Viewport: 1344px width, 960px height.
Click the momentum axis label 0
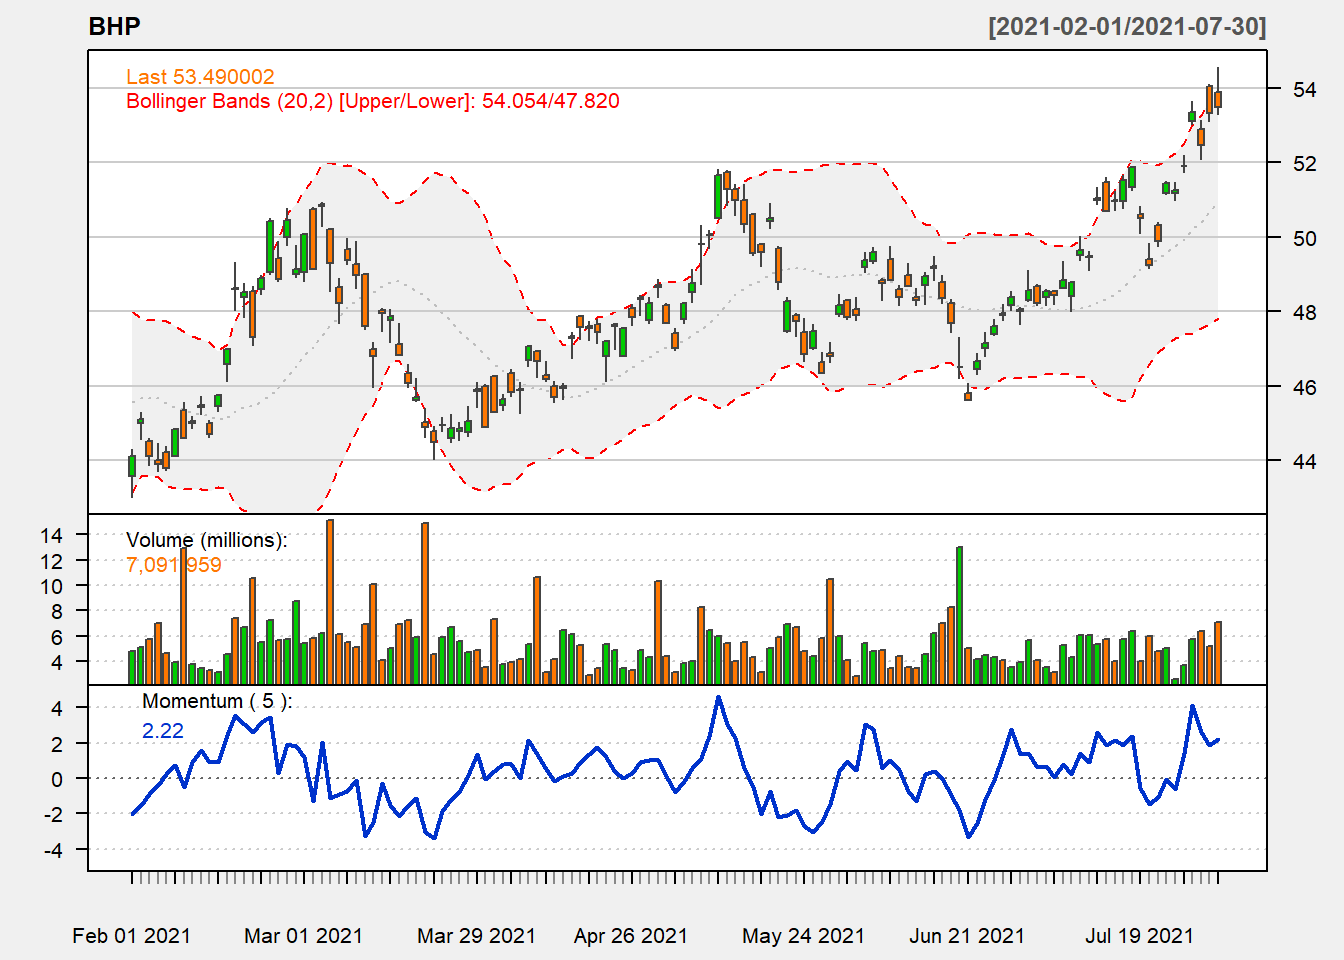(x=57, y=779)
